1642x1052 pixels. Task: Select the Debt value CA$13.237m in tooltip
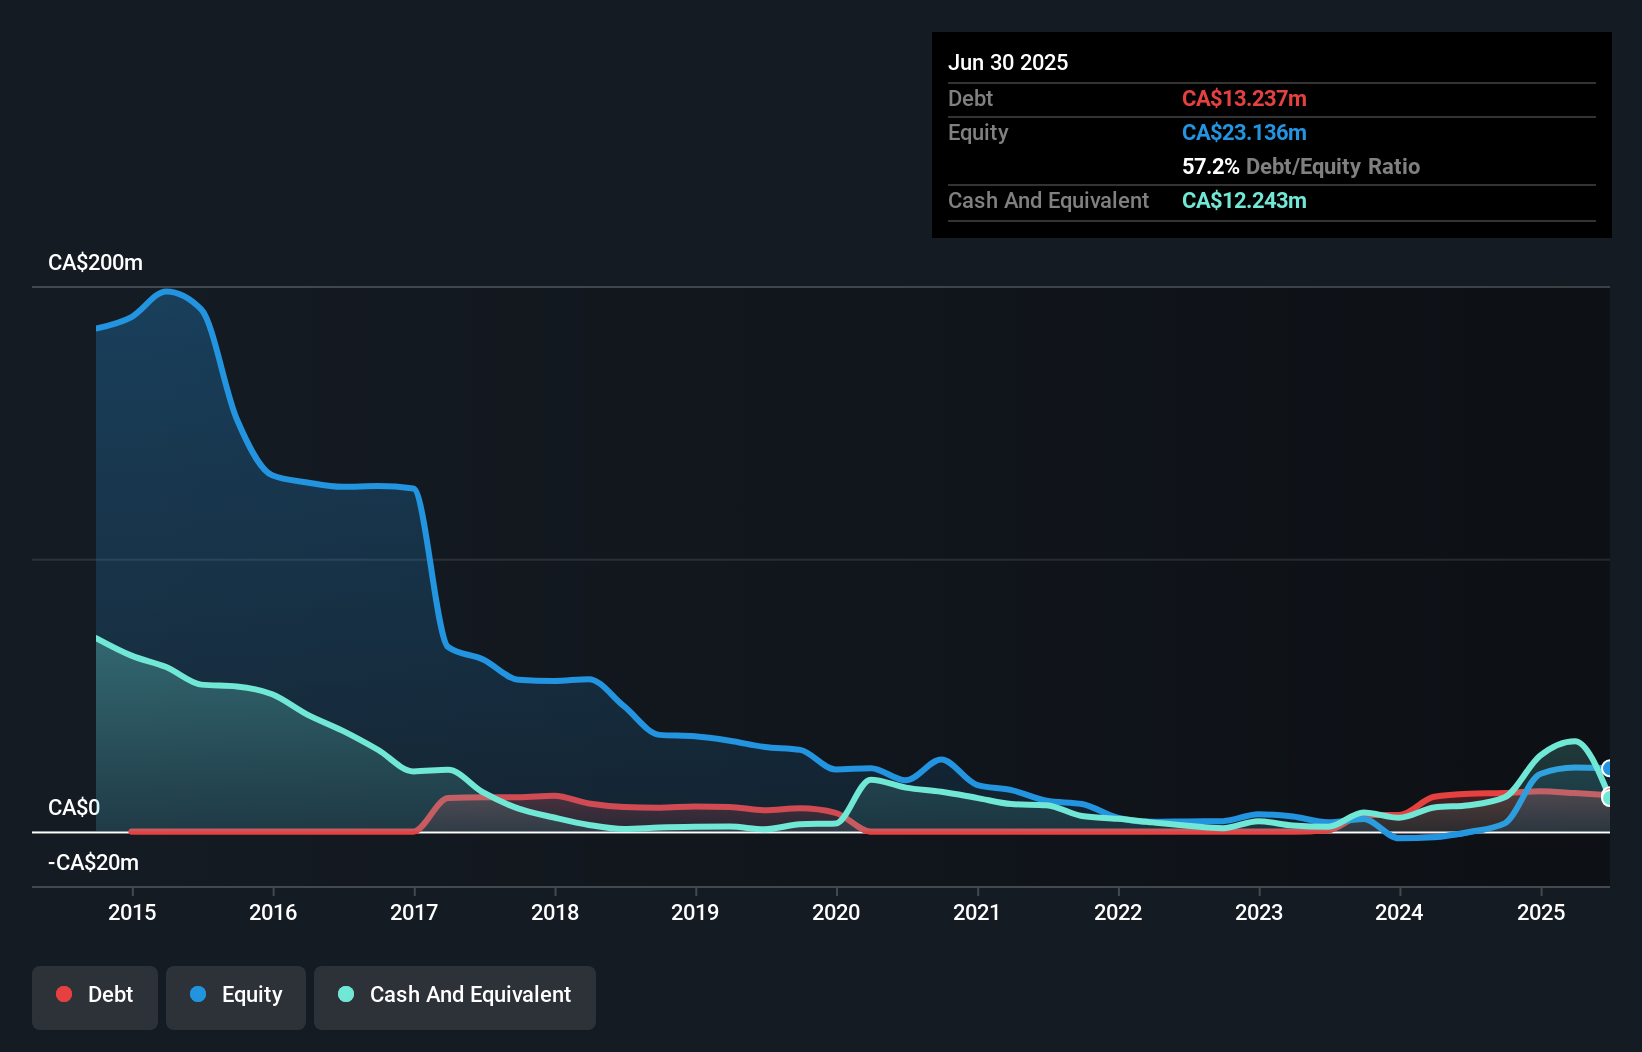[x=1245, y=98]
